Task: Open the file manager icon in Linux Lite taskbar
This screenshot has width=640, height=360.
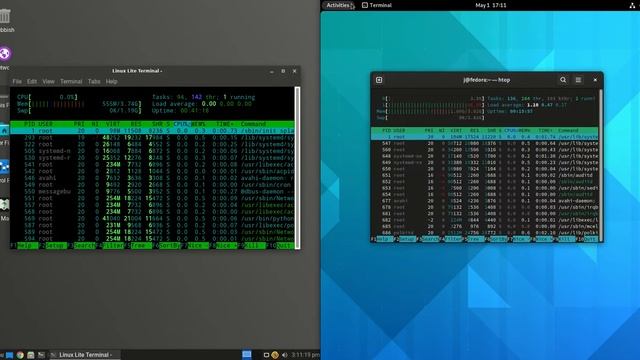Action: [x=31, y=355]
